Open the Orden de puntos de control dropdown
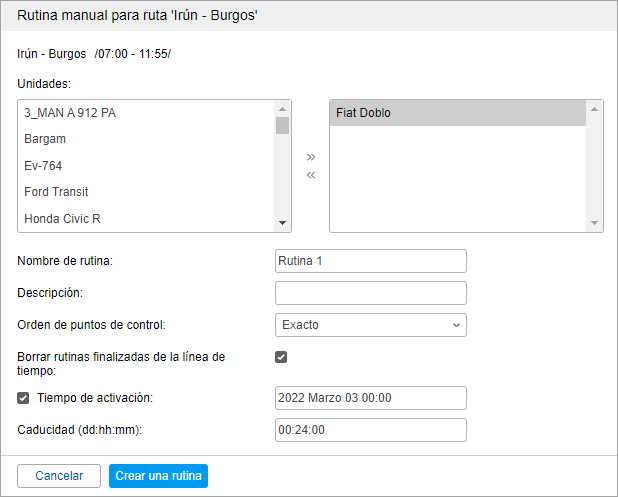This screenshot has width=618, height=497. pyautogui.click(x=370, y=324)
